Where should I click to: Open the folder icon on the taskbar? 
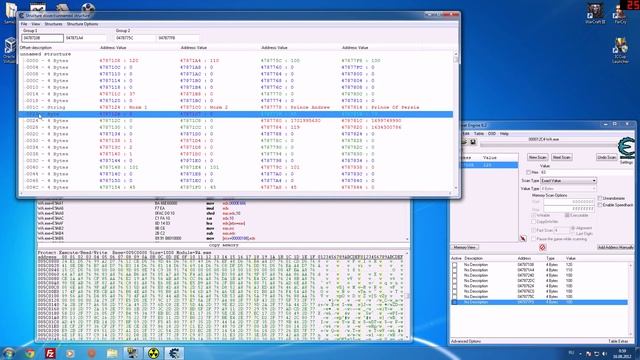coord(112,353)
